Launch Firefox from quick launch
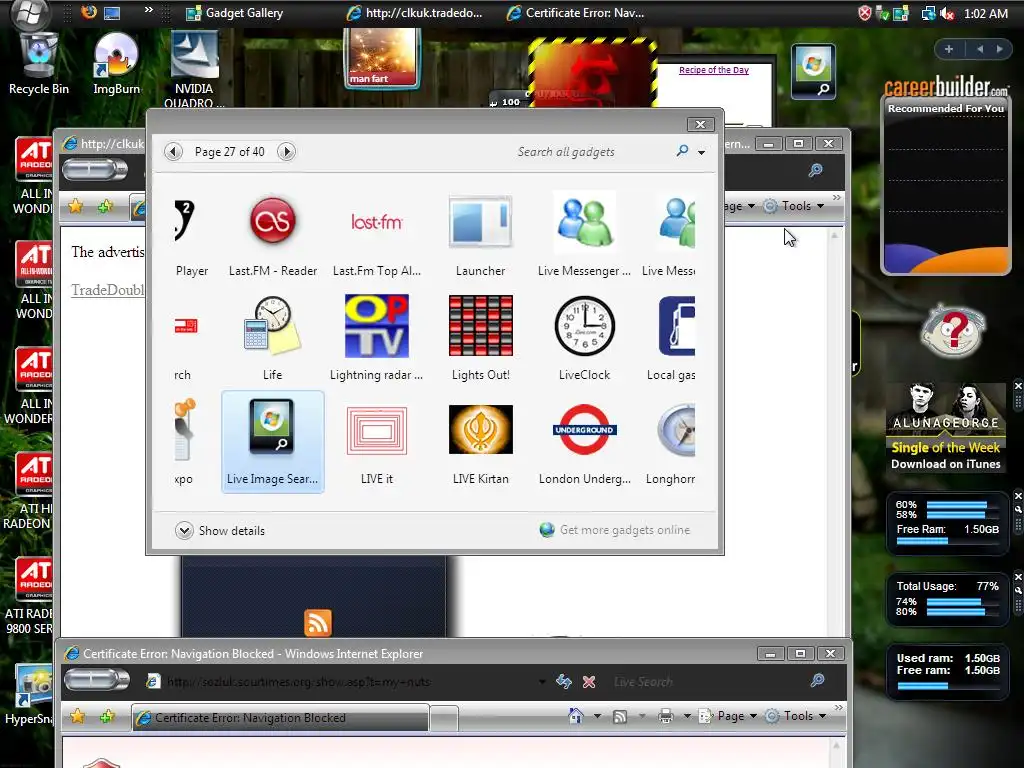 pyautogui.click(x=88, y=12)
